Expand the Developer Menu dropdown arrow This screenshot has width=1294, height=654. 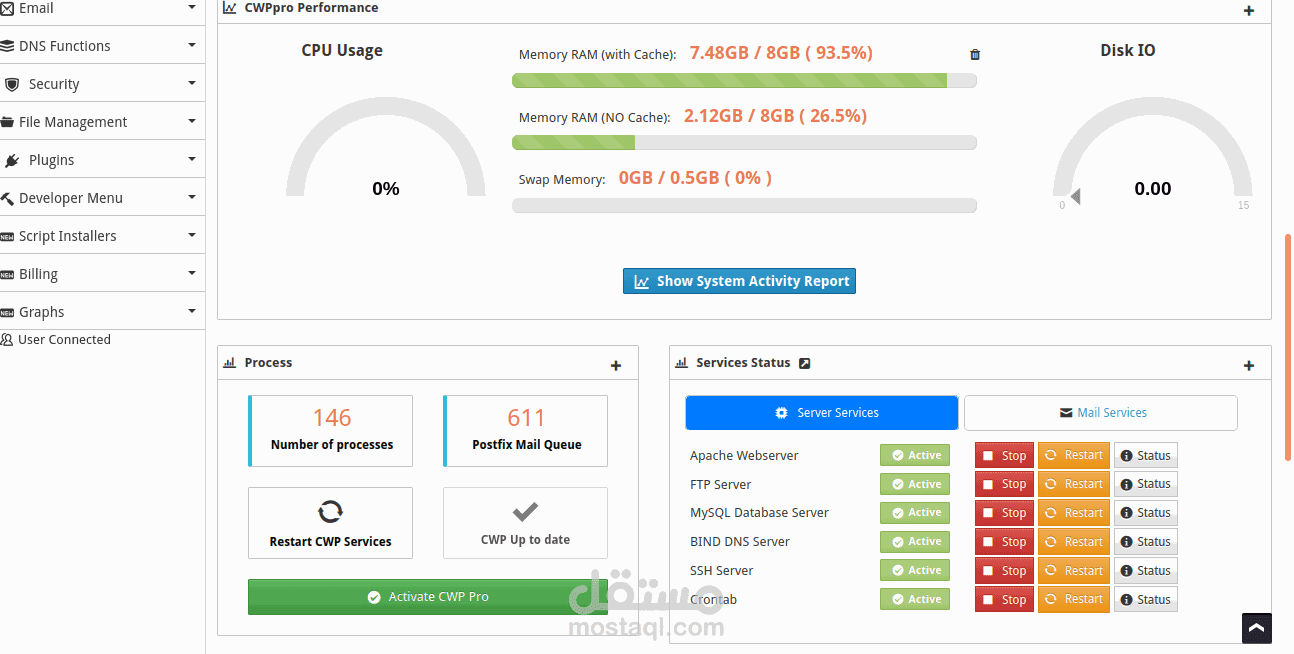pos(191,198)
